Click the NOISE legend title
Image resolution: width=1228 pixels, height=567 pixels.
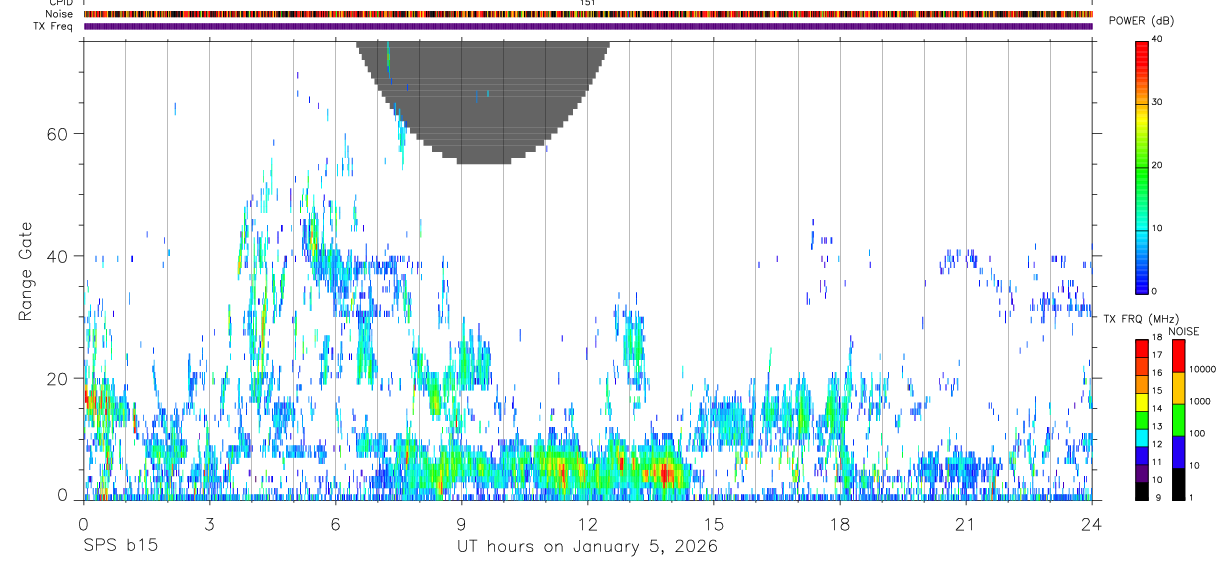pyautogui.click(x=1184, y=331)
